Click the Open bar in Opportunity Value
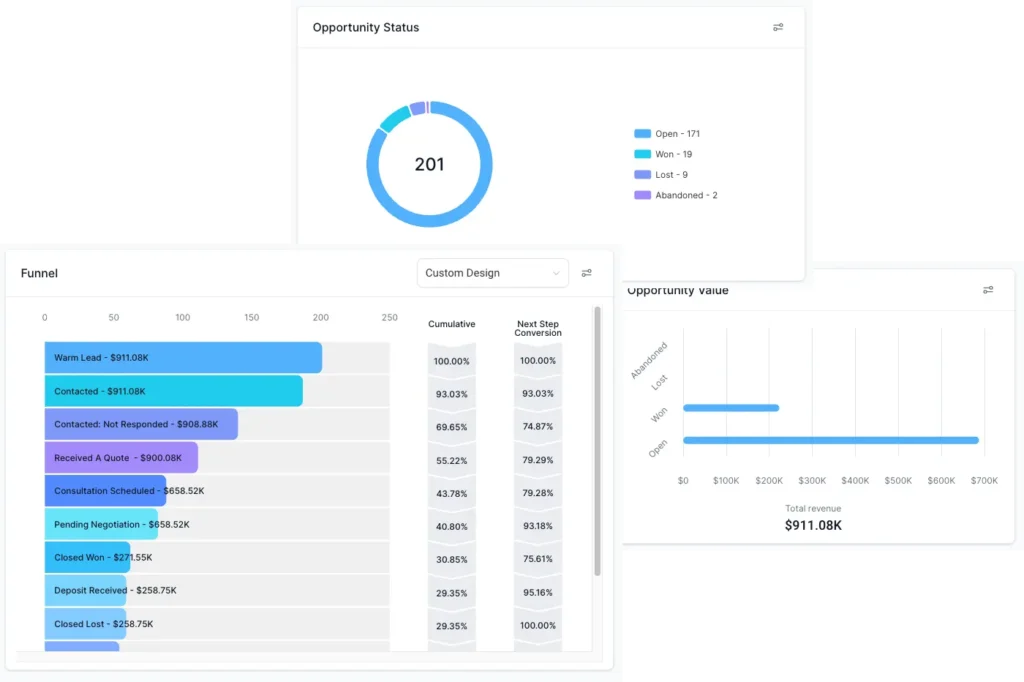Viewport: 1024px width, 682px height. (830, 440)
